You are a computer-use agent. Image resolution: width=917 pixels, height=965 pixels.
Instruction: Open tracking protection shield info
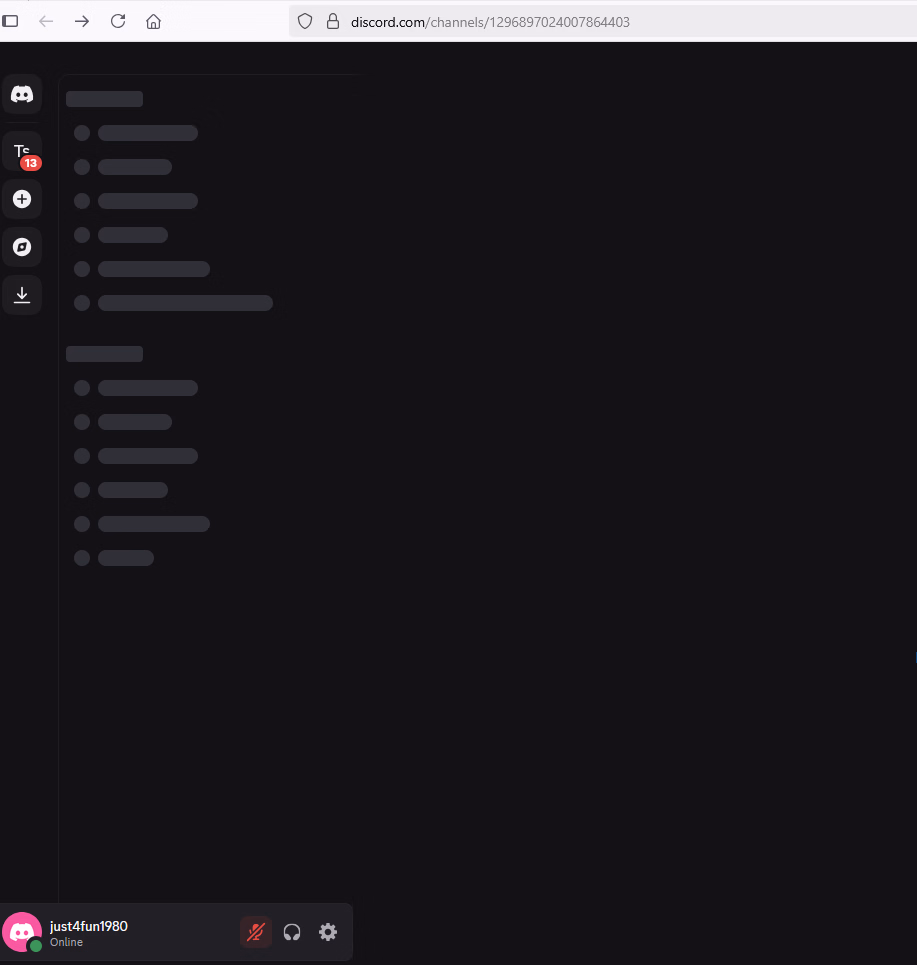click(x=305, y=22)
